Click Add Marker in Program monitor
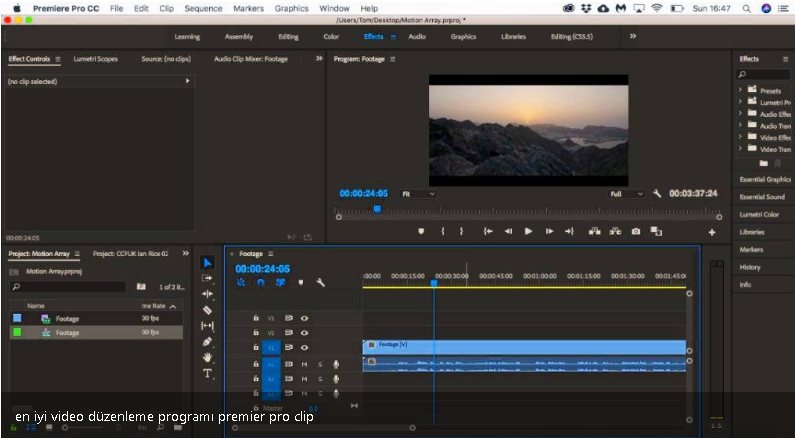The width and height of the screenshot is (796, 438). point(421,231)
